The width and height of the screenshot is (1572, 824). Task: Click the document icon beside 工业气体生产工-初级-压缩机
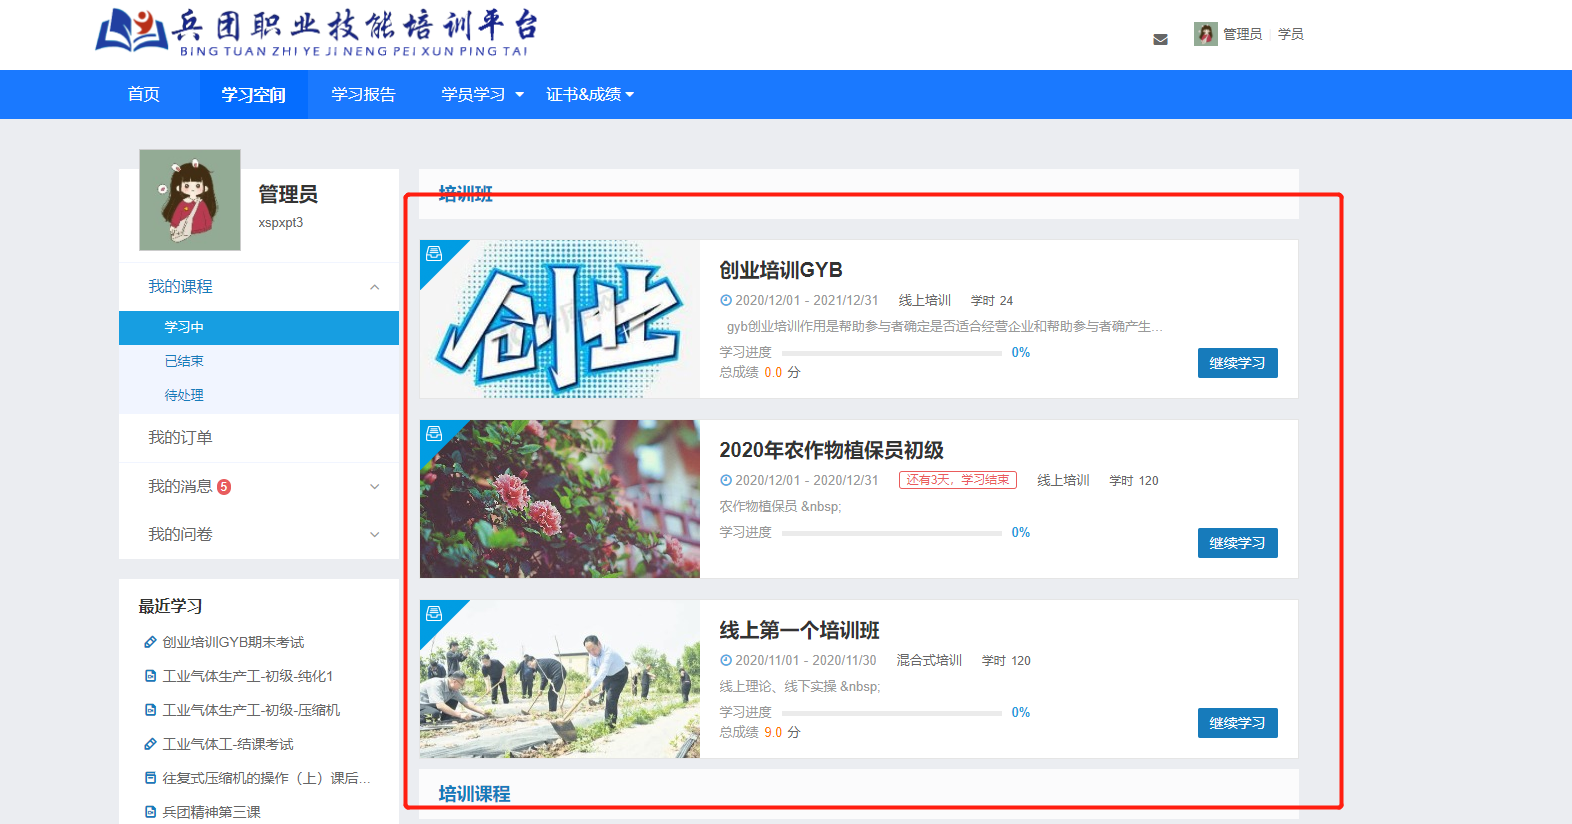tap(150, 710)
